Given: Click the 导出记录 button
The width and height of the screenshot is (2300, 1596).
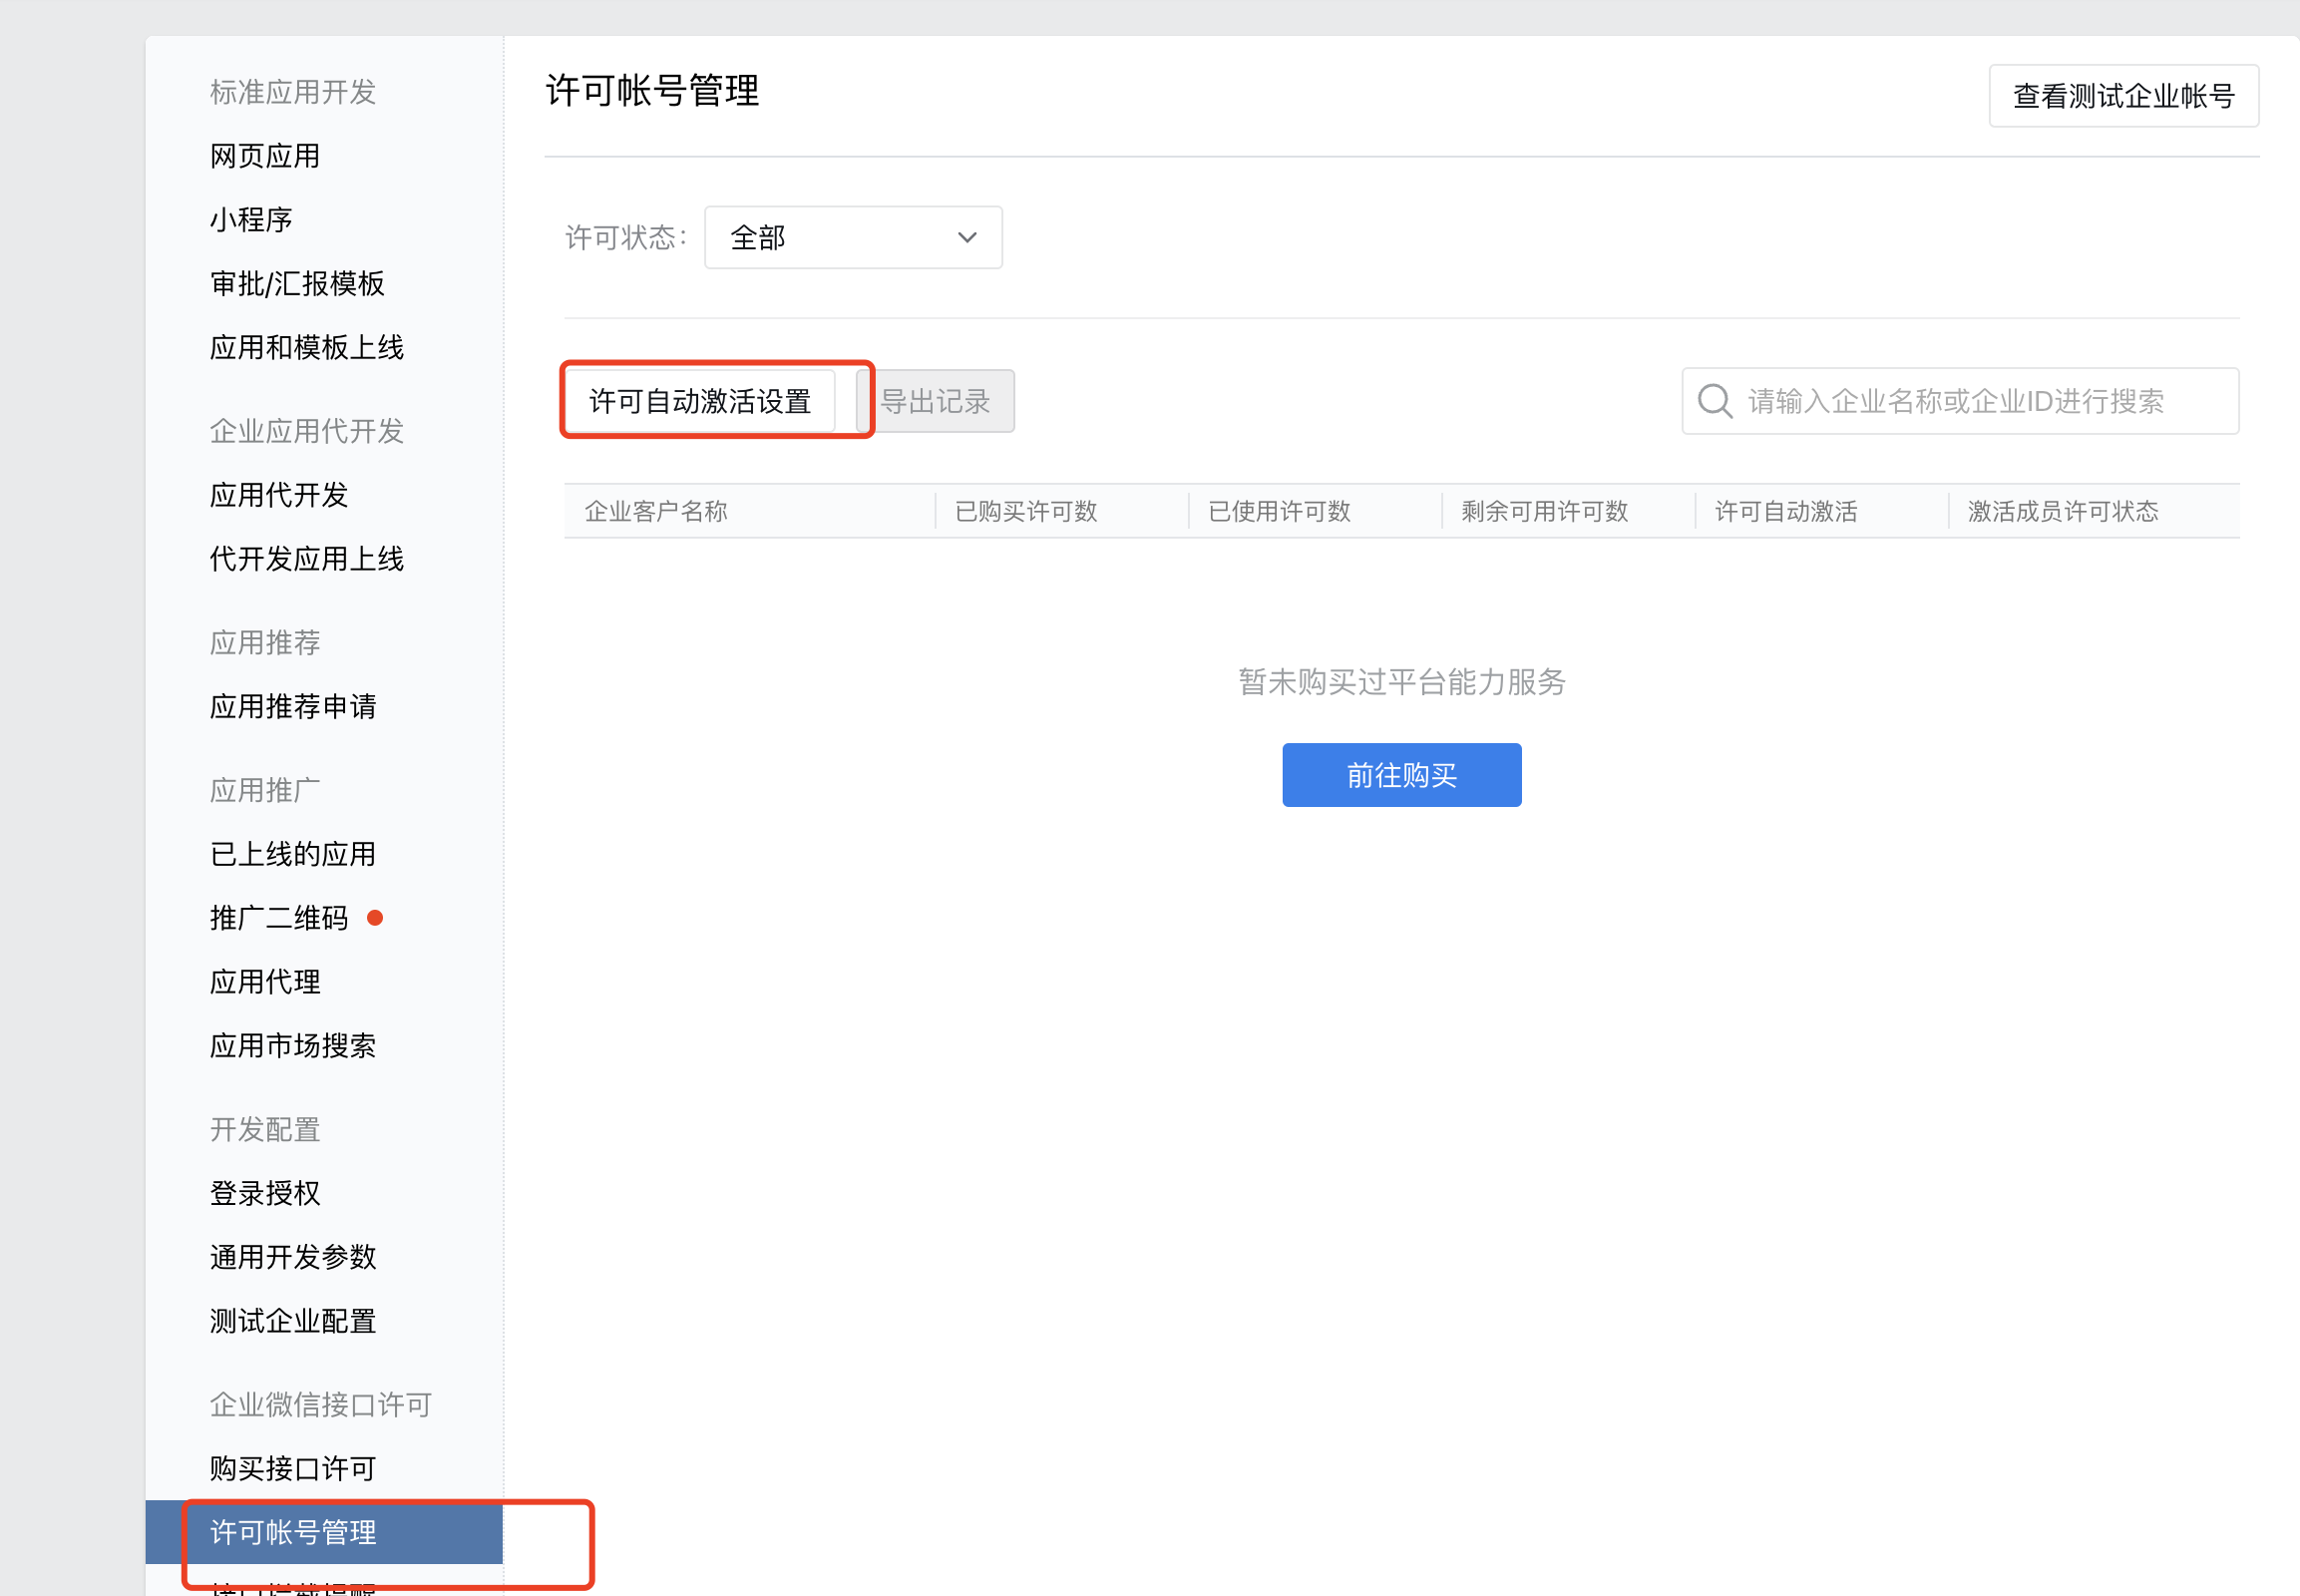Looking at the screenshot, I should [935, 401].
